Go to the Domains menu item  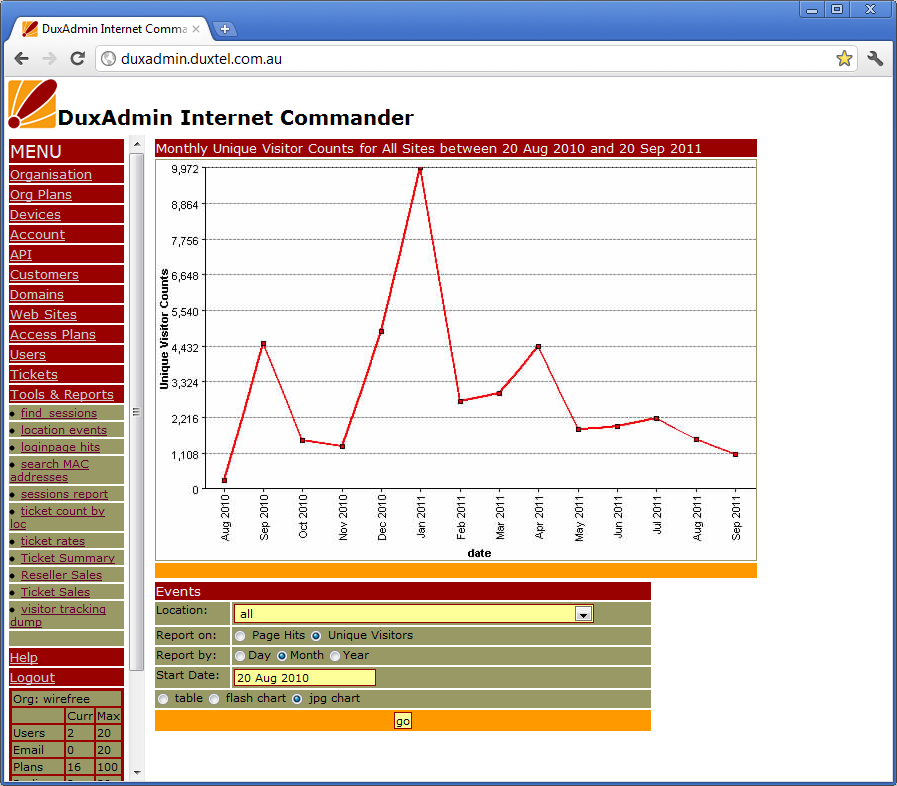pos(37,295)
